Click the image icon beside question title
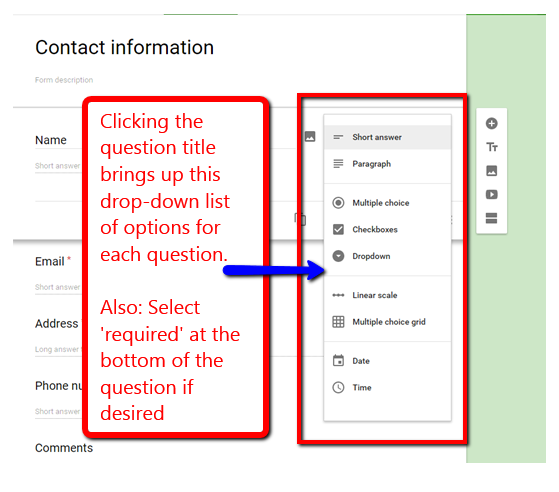 click(310, 137)
